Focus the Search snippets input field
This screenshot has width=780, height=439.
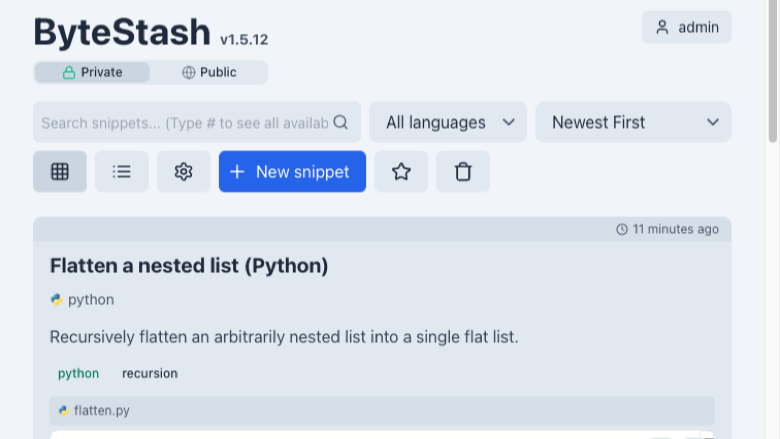tap(185, 123)
